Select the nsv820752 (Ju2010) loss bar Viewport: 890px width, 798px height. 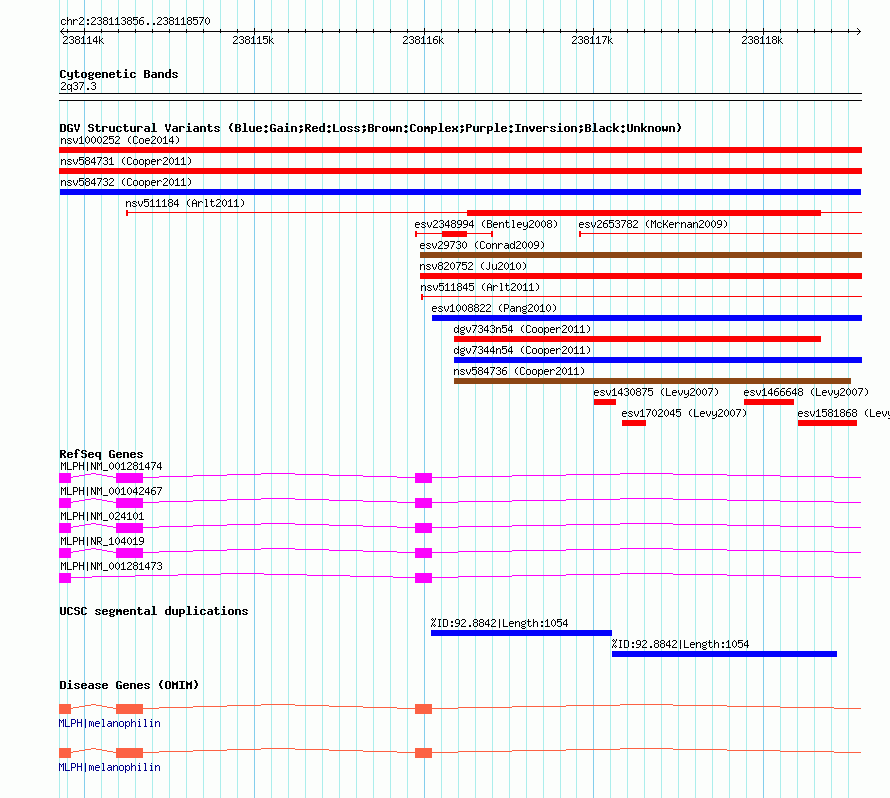point(641,276)
